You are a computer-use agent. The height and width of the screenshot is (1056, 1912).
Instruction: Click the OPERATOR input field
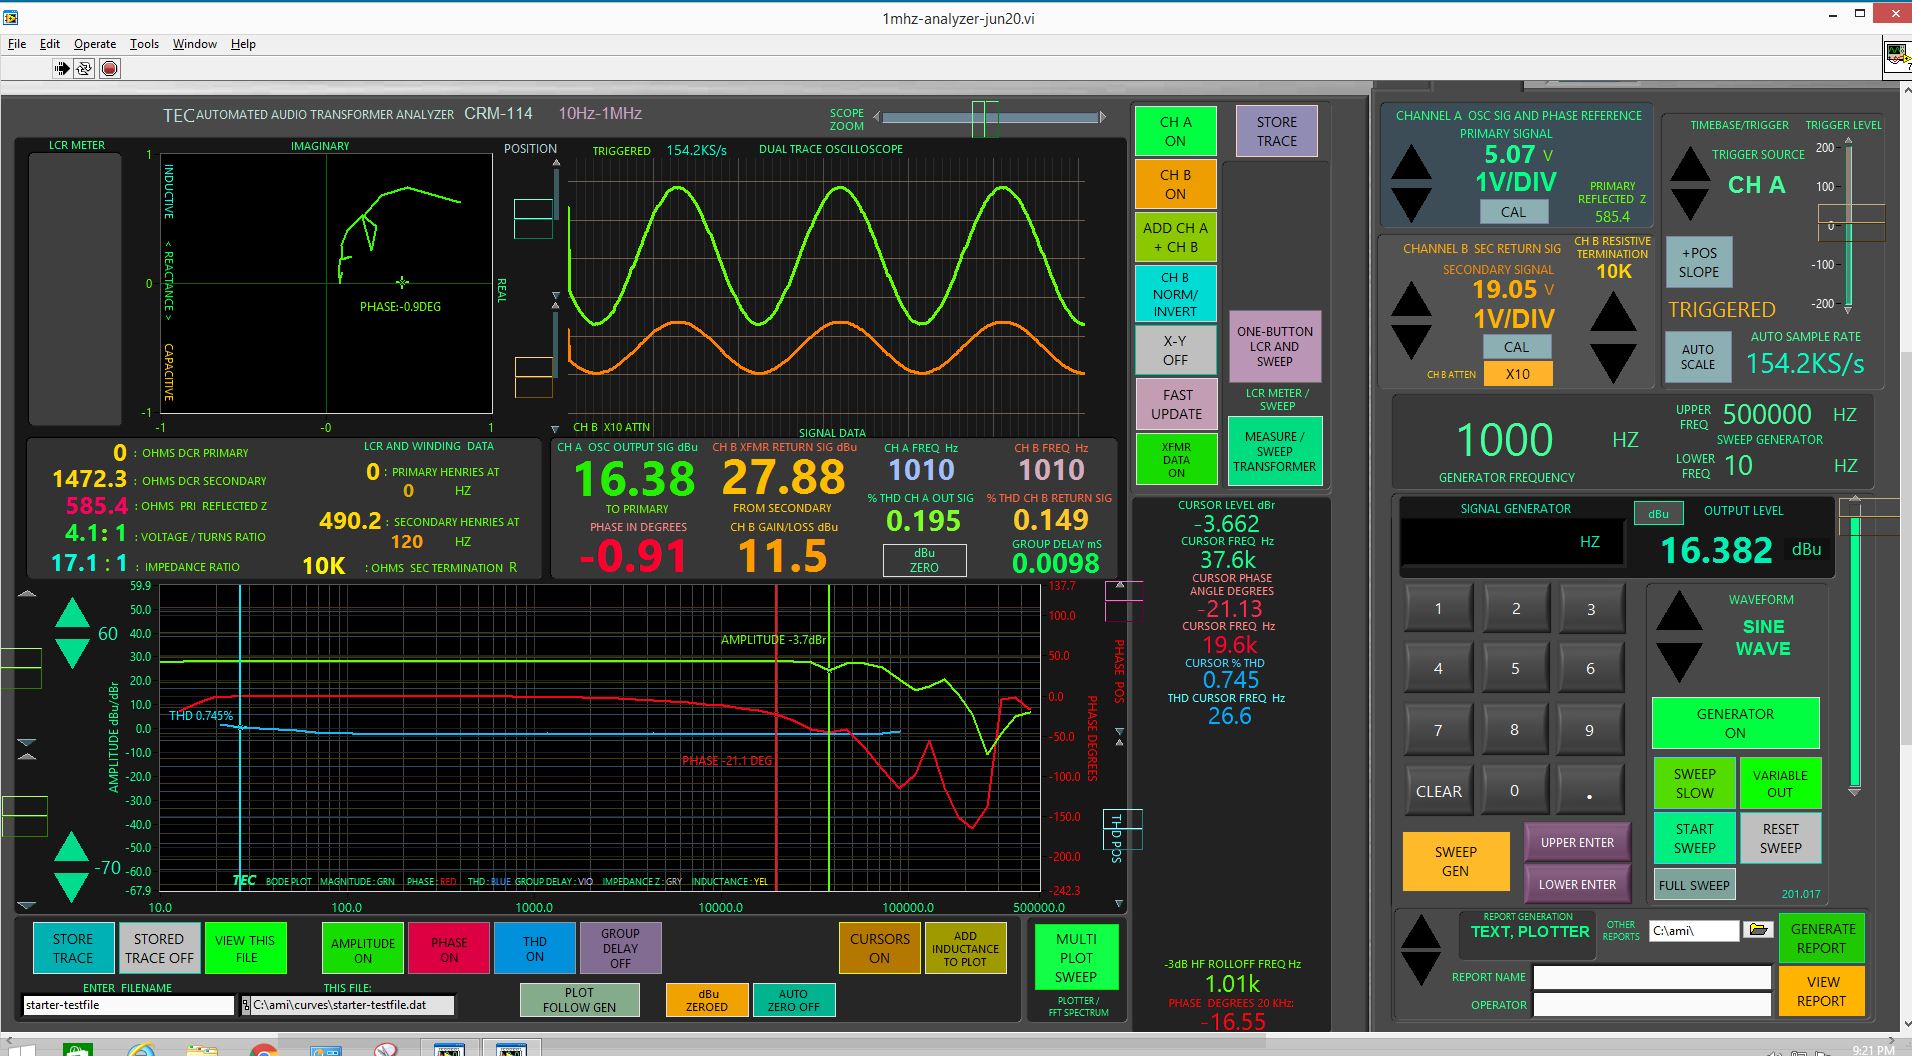click(1651, 1005)
